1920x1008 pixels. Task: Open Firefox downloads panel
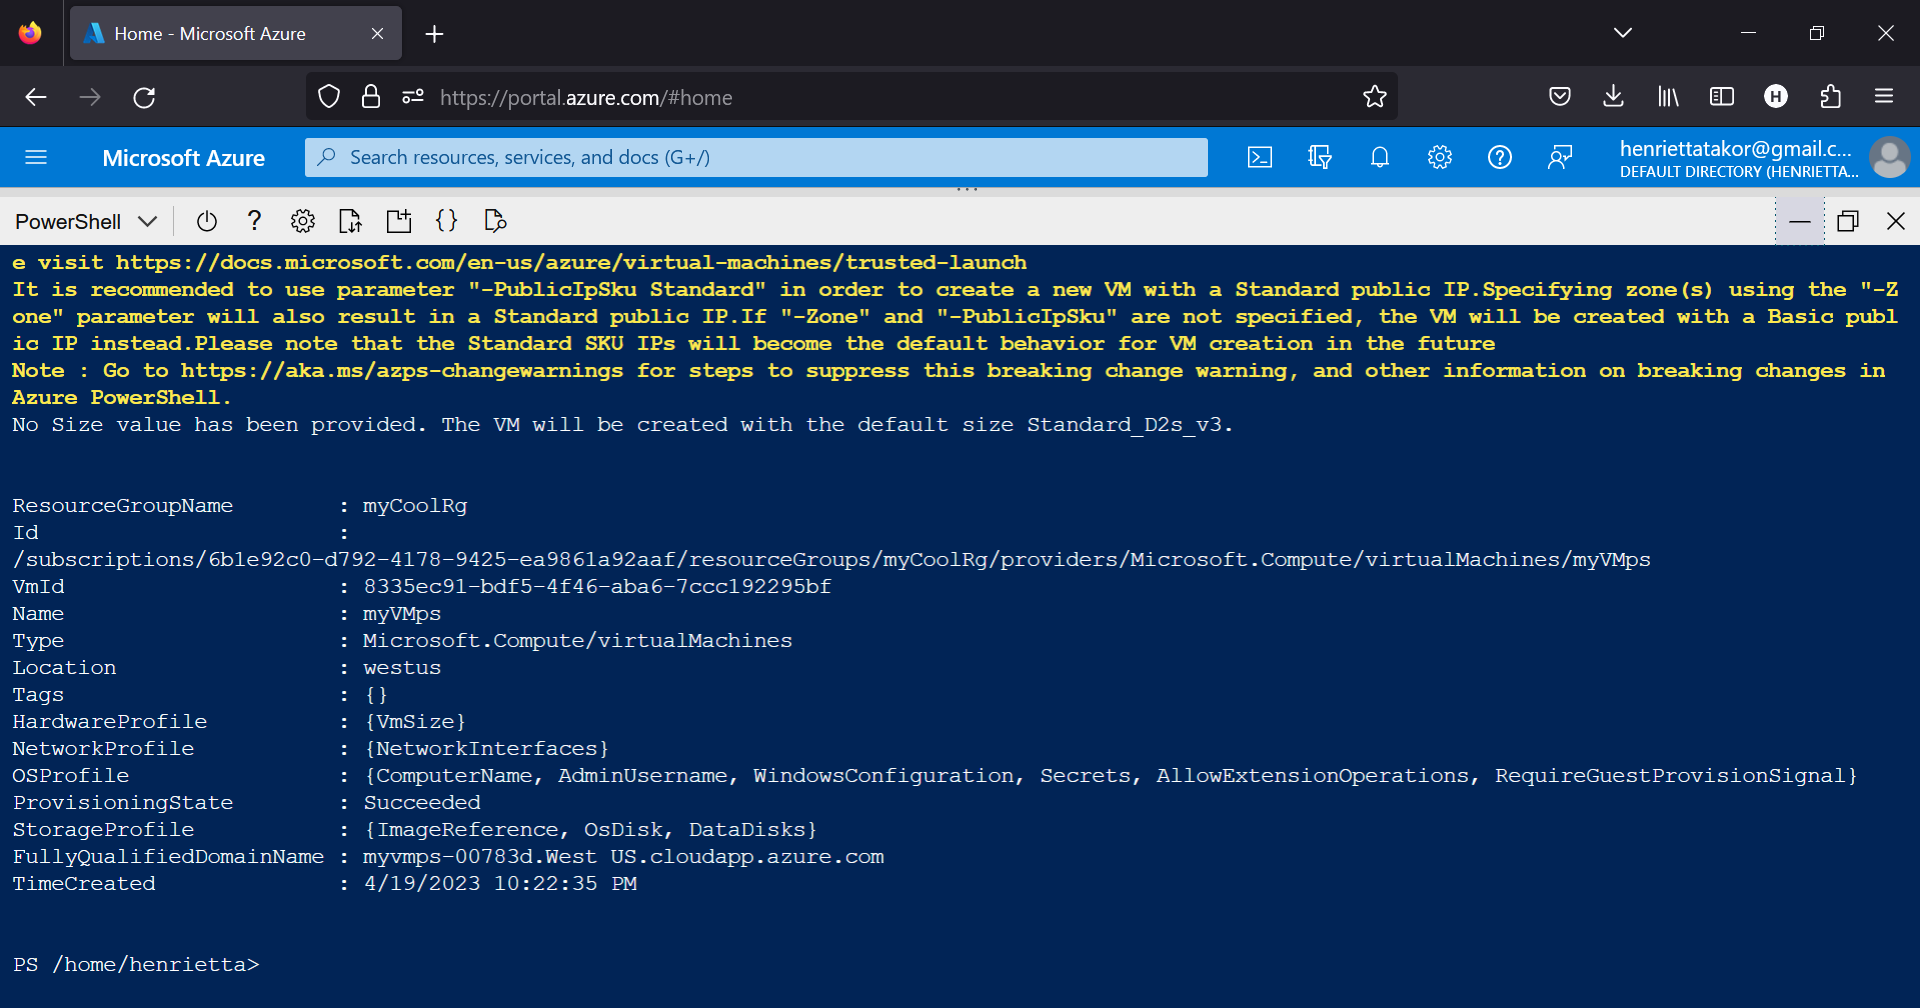coord(1613,97)
